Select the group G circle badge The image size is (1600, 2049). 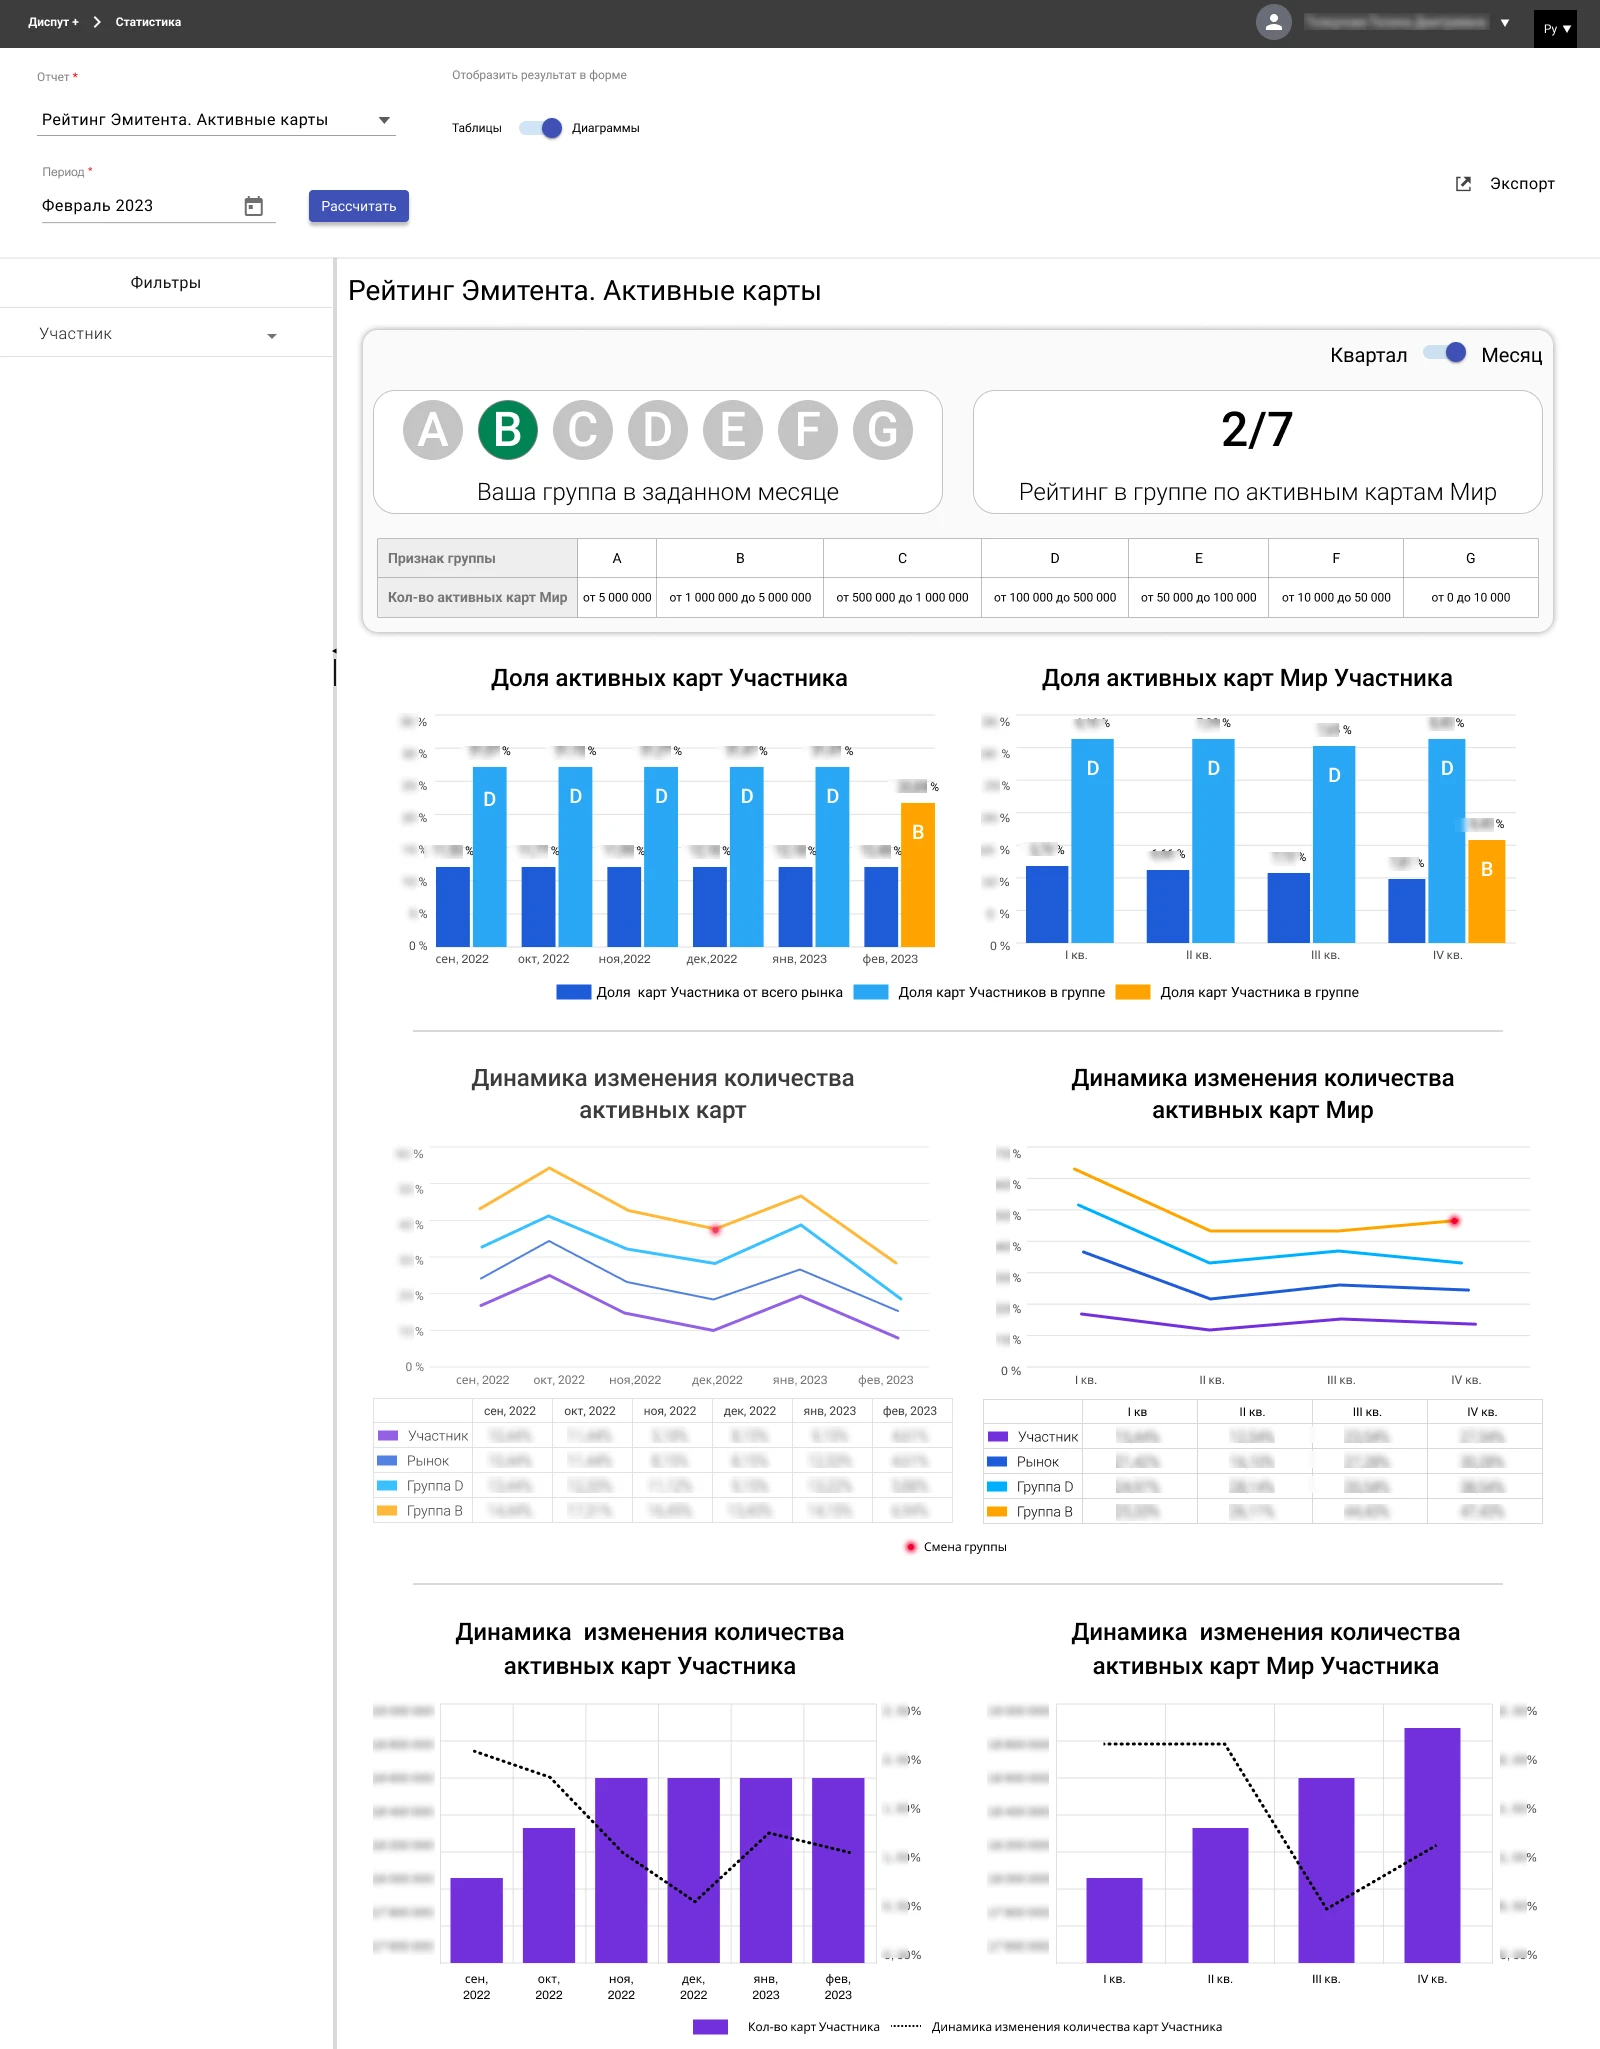pyautogui.click(x=882, y=430)
